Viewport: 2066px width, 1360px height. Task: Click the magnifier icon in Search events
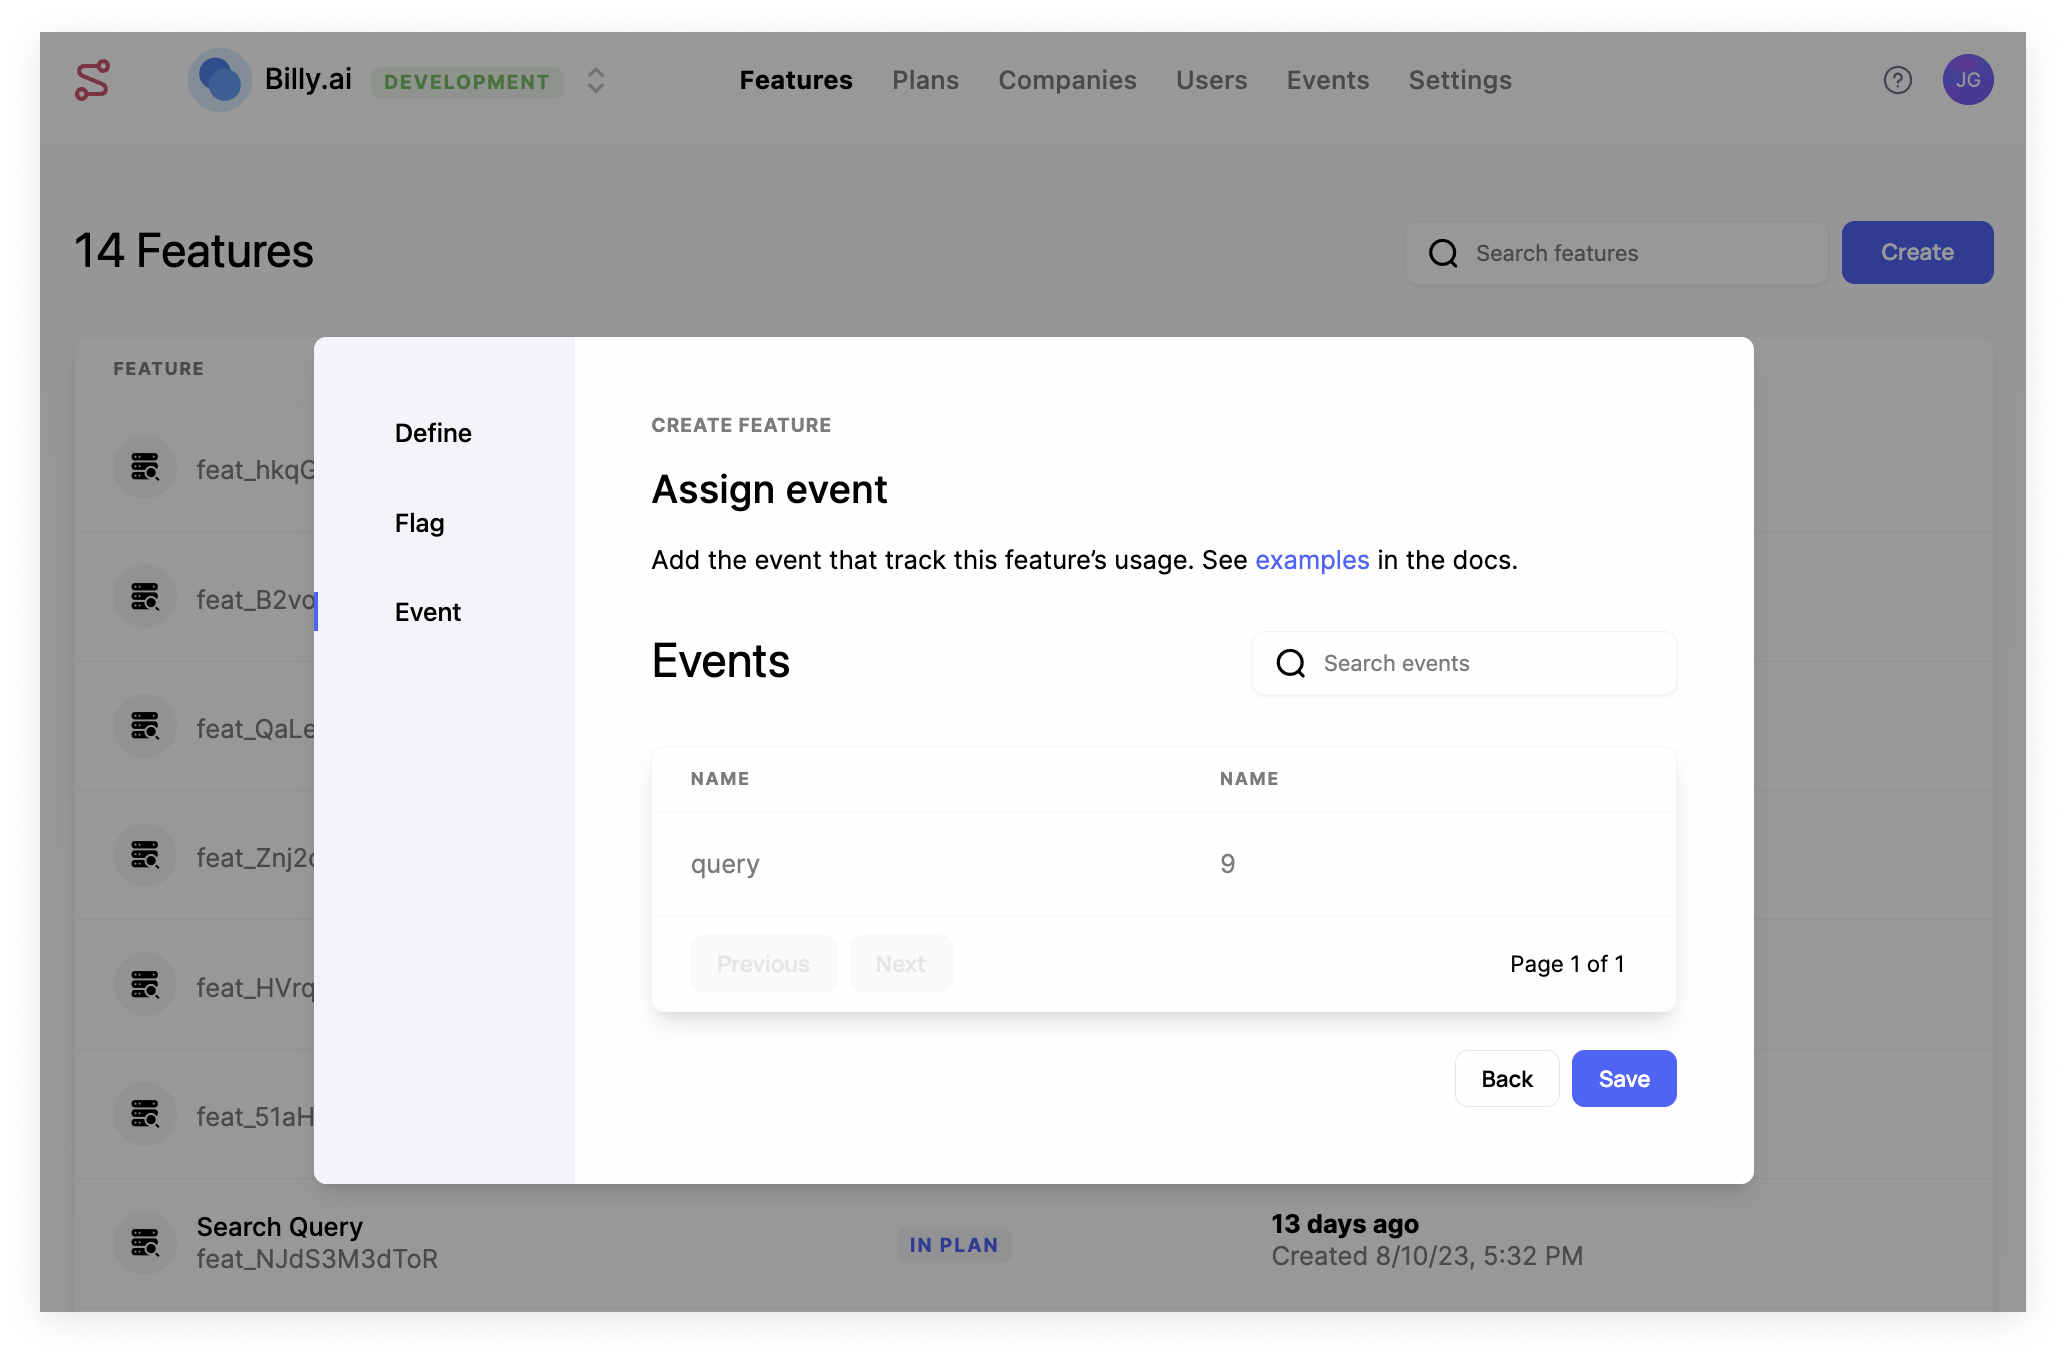click(1292, 662)
